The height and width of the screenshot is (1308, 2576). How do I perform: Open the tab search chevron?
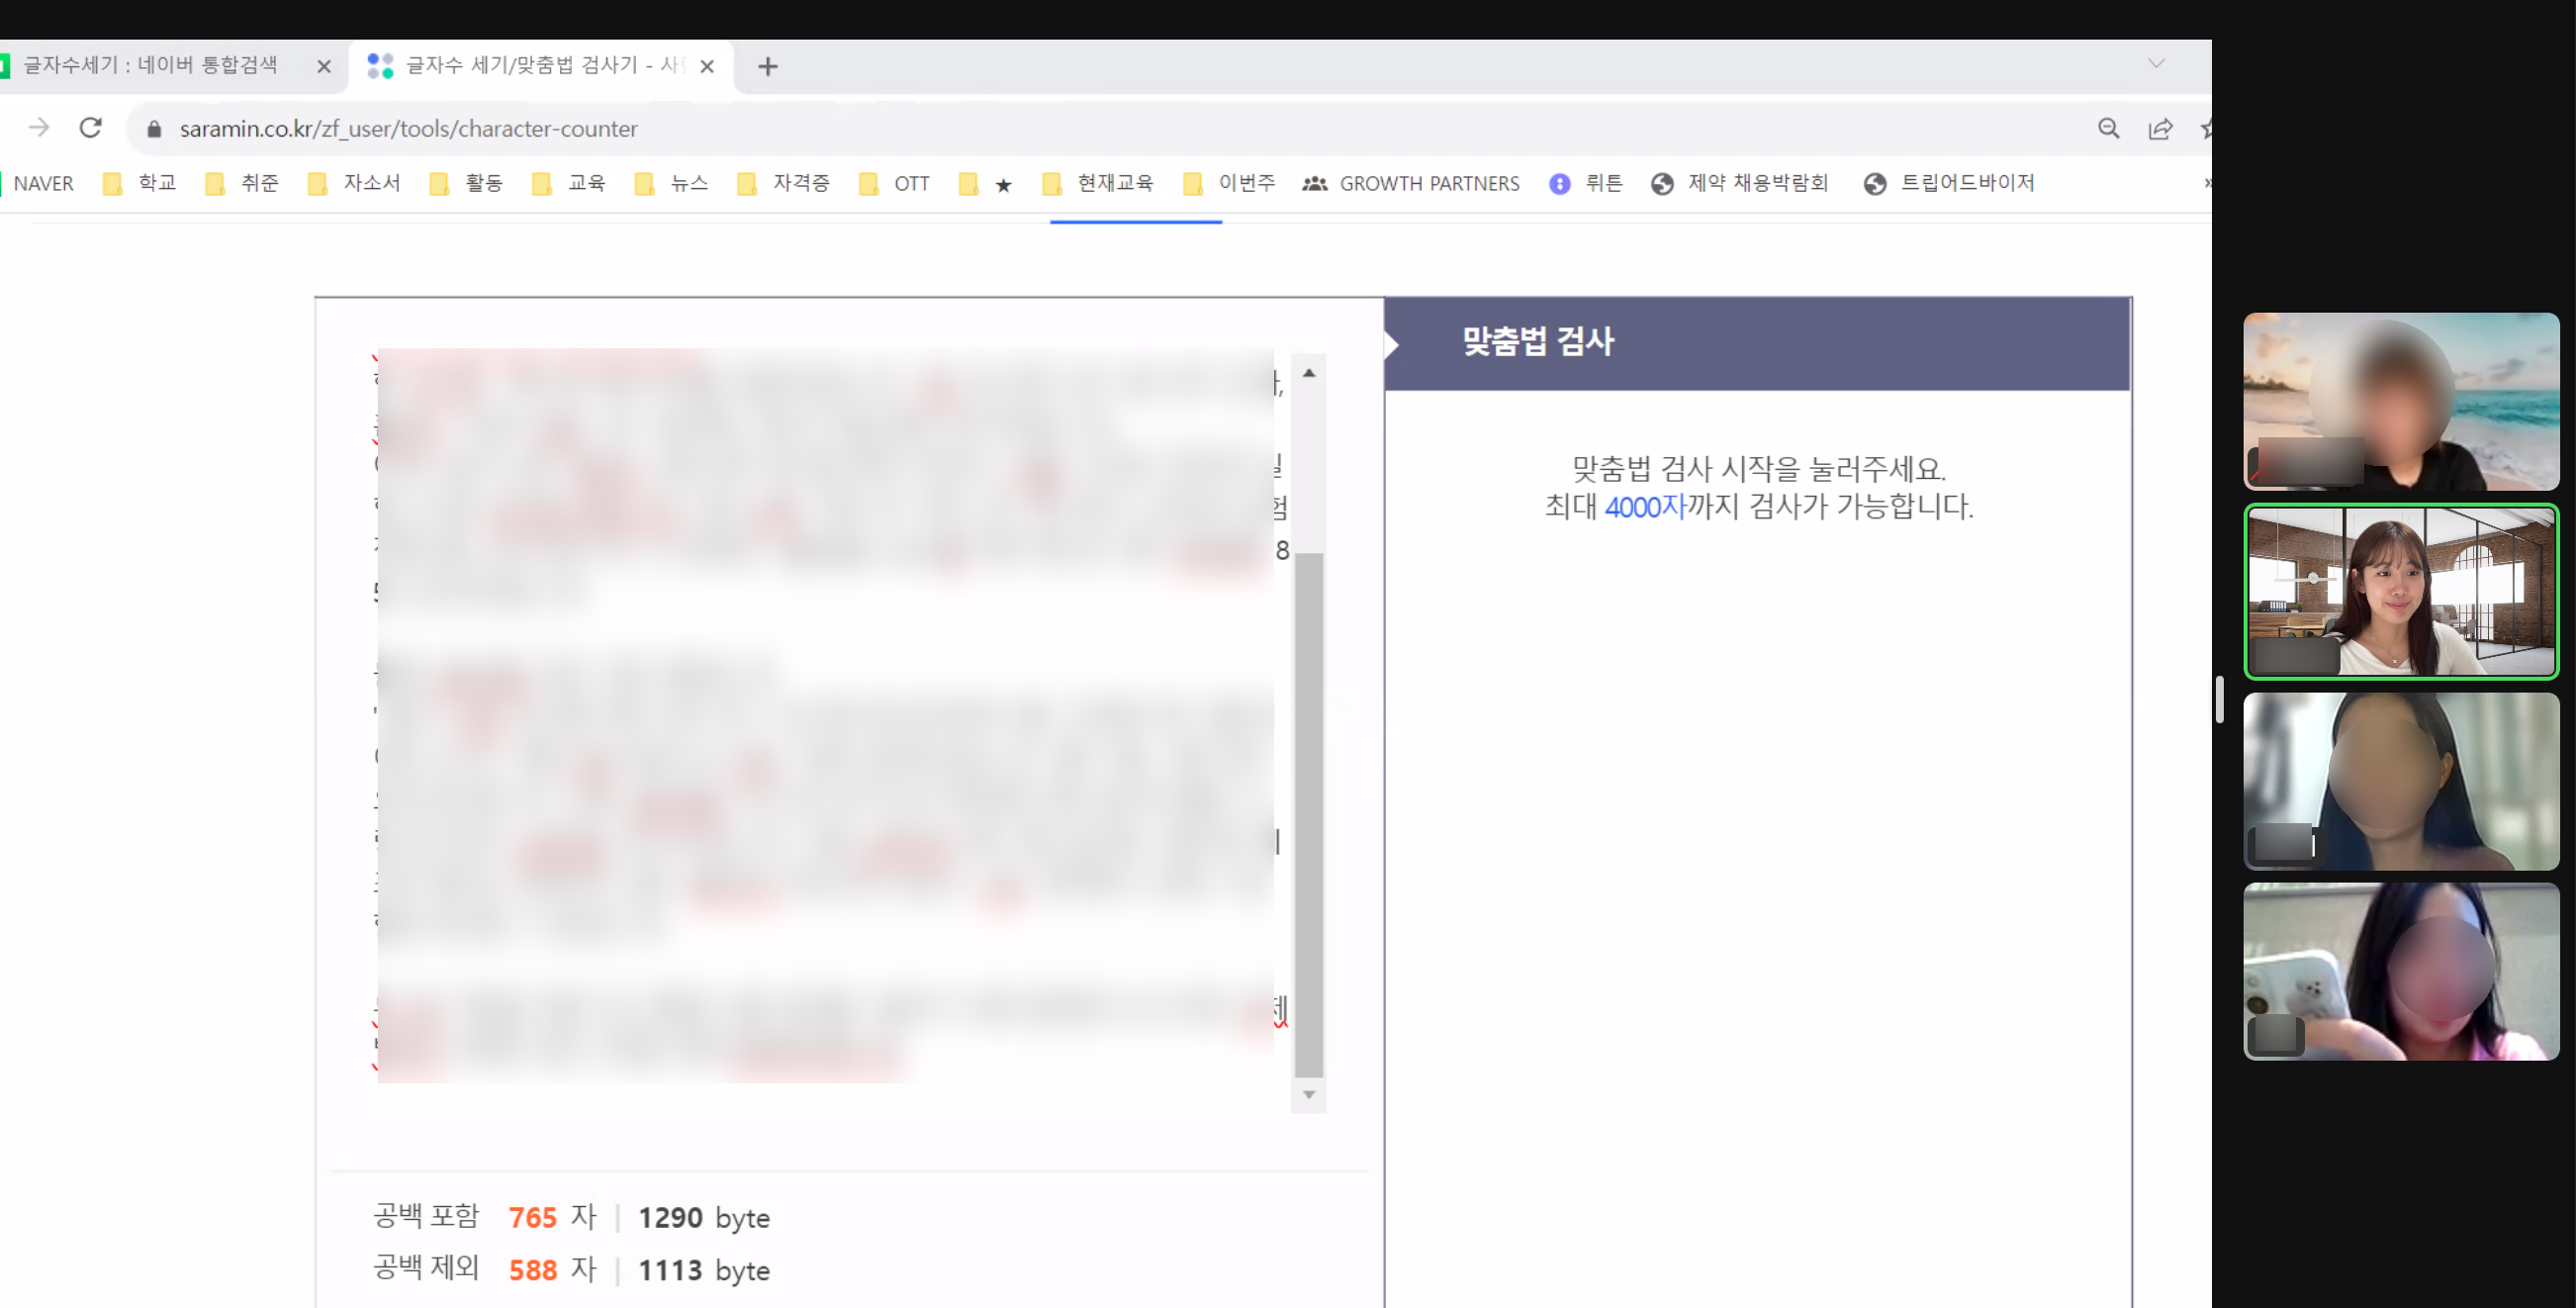2156,64
